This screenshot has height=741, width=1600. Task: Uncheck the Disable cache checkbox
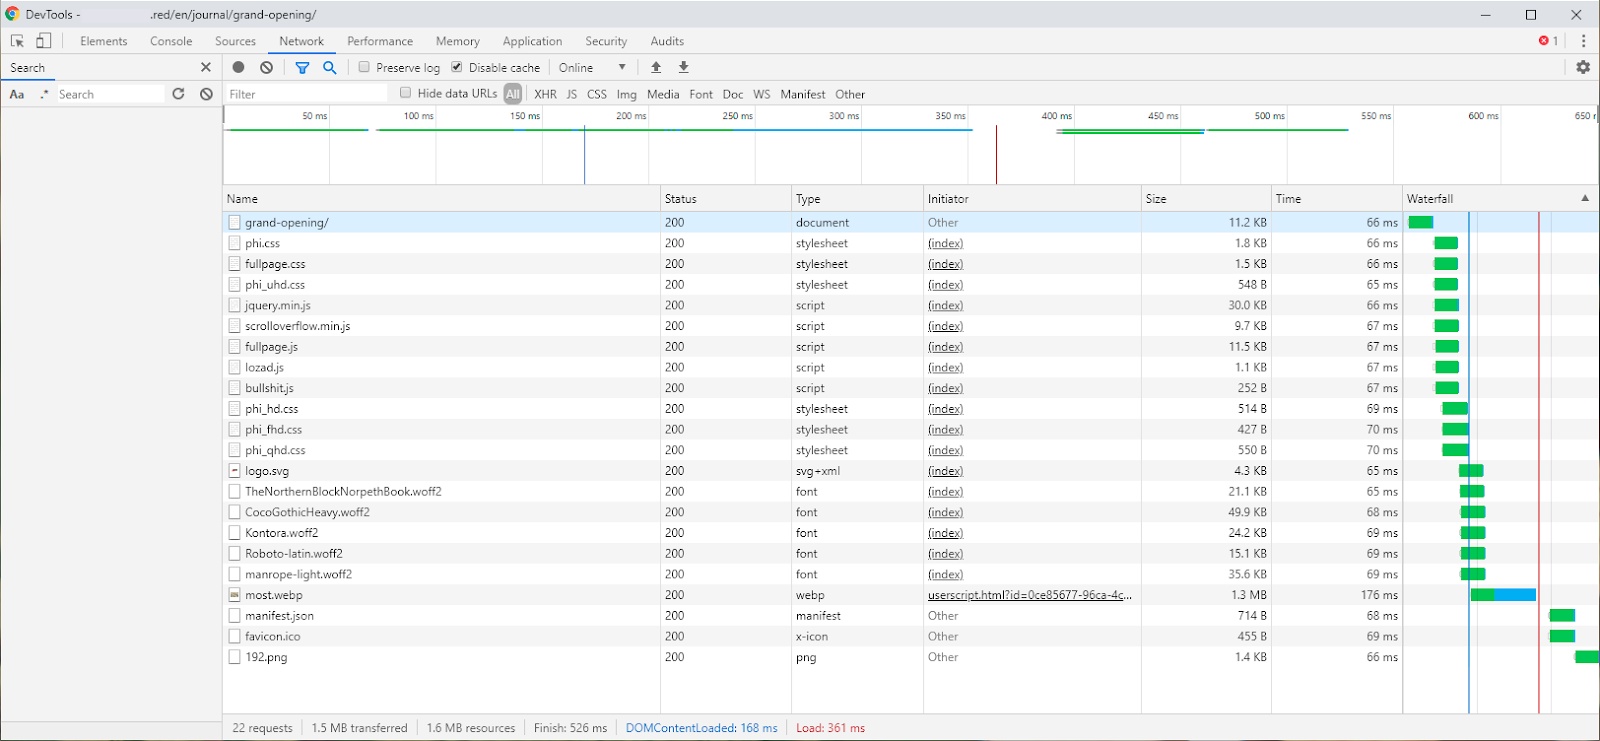457,67
